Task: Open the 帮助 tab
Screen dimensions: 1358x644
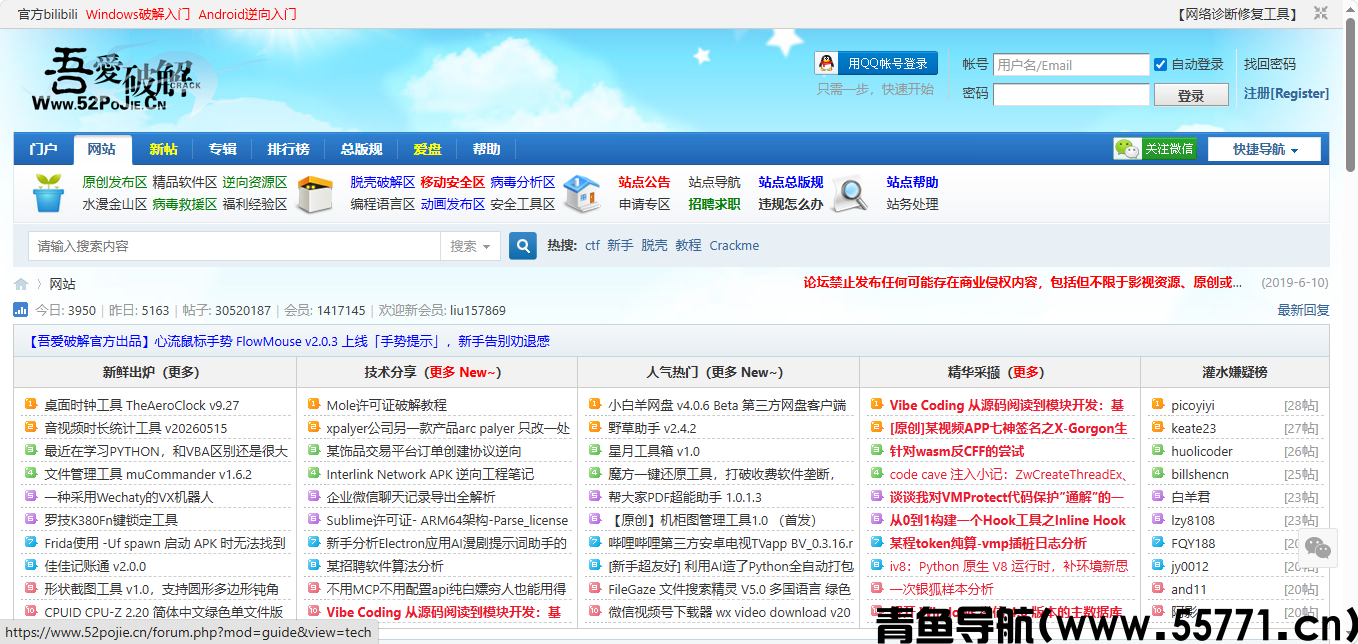Action: click(x=486, y=149)
